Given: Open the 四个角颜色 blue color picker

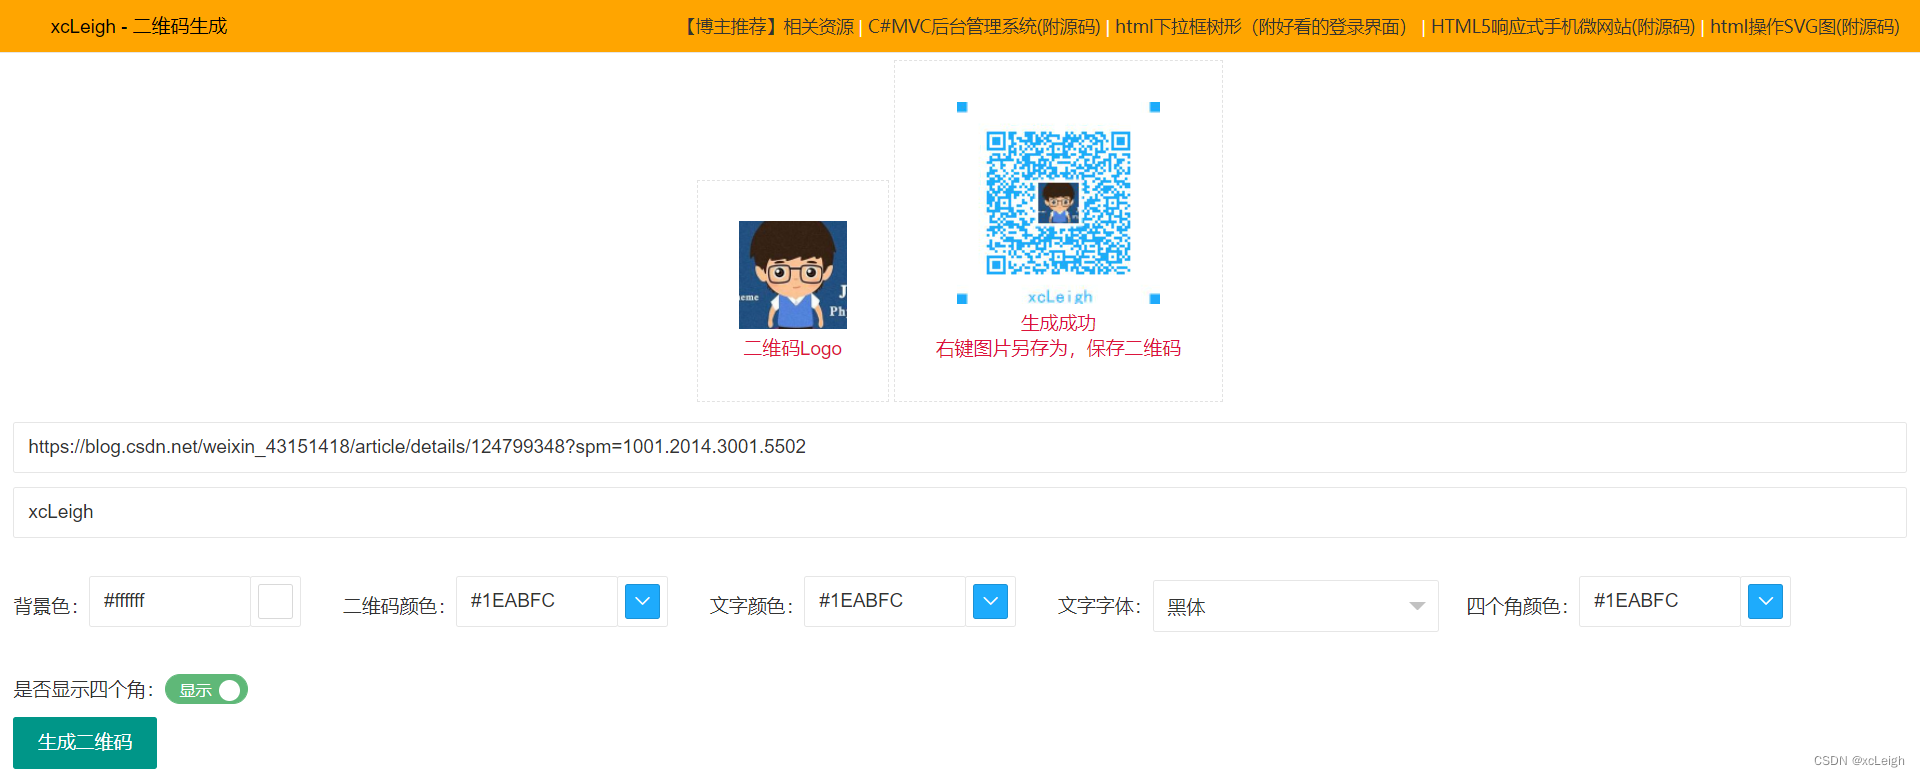Looking at the screenshot, I should pos(1765,602).
